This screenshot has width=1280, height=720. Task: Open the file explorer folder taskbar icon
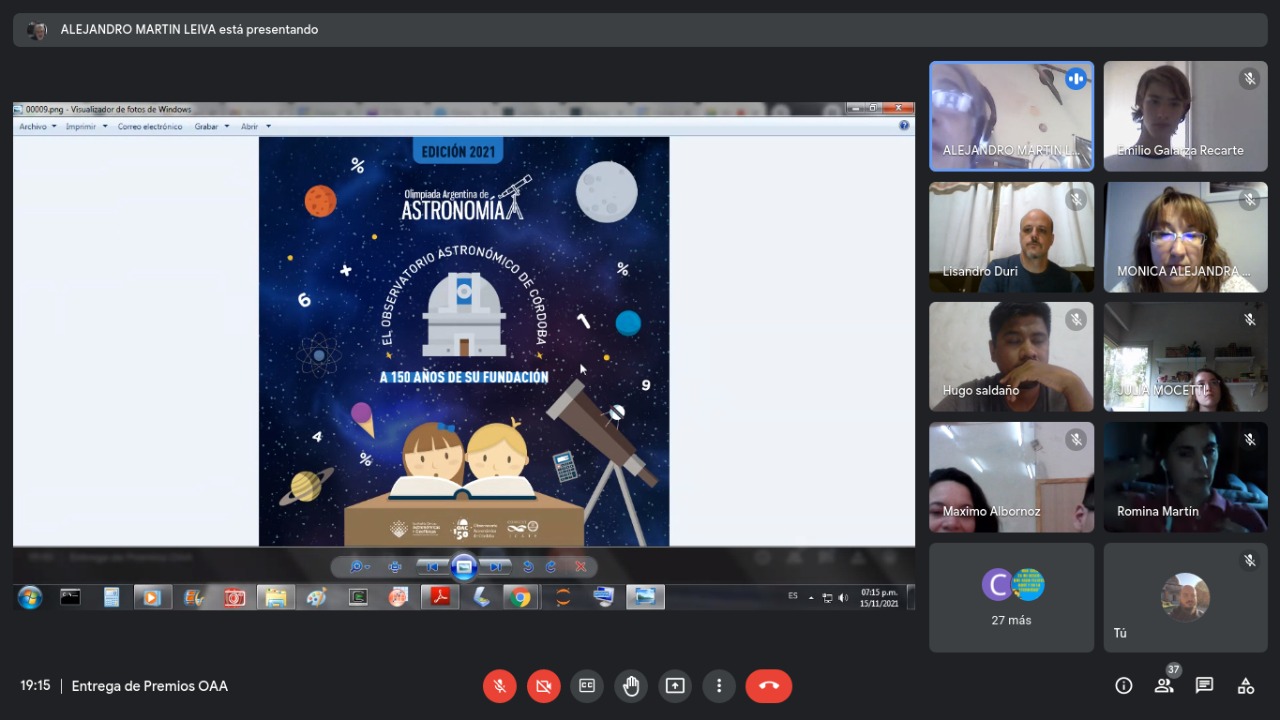(275, 598)
